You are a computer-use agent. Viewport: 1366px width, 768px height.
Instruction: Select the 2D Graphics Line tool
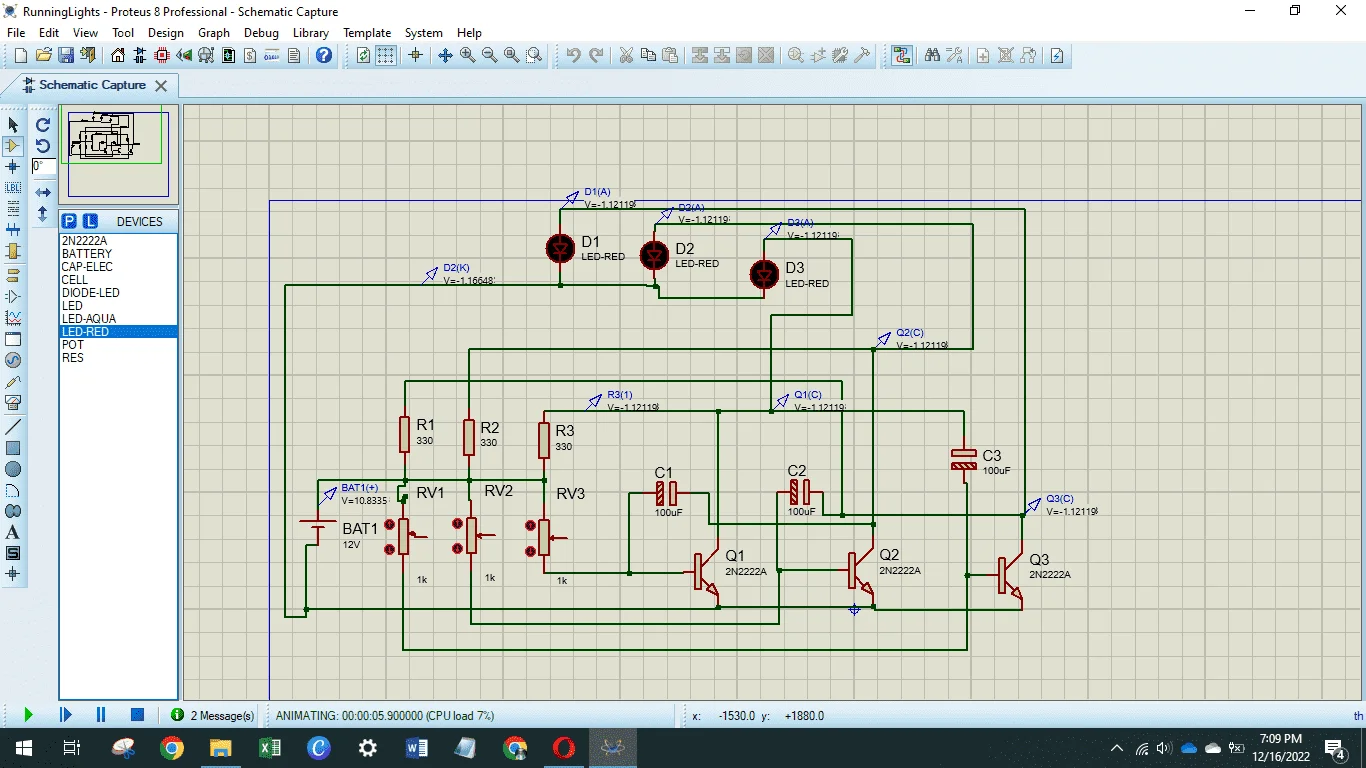pyautogui.click(x=13, y=427)
